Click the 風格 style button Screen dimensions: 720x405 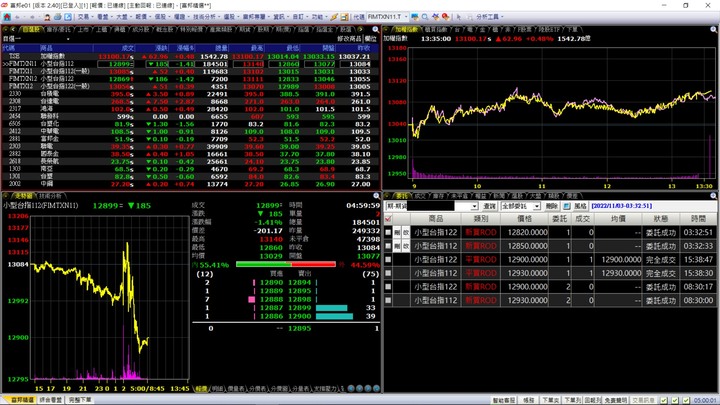coord(580,206)
